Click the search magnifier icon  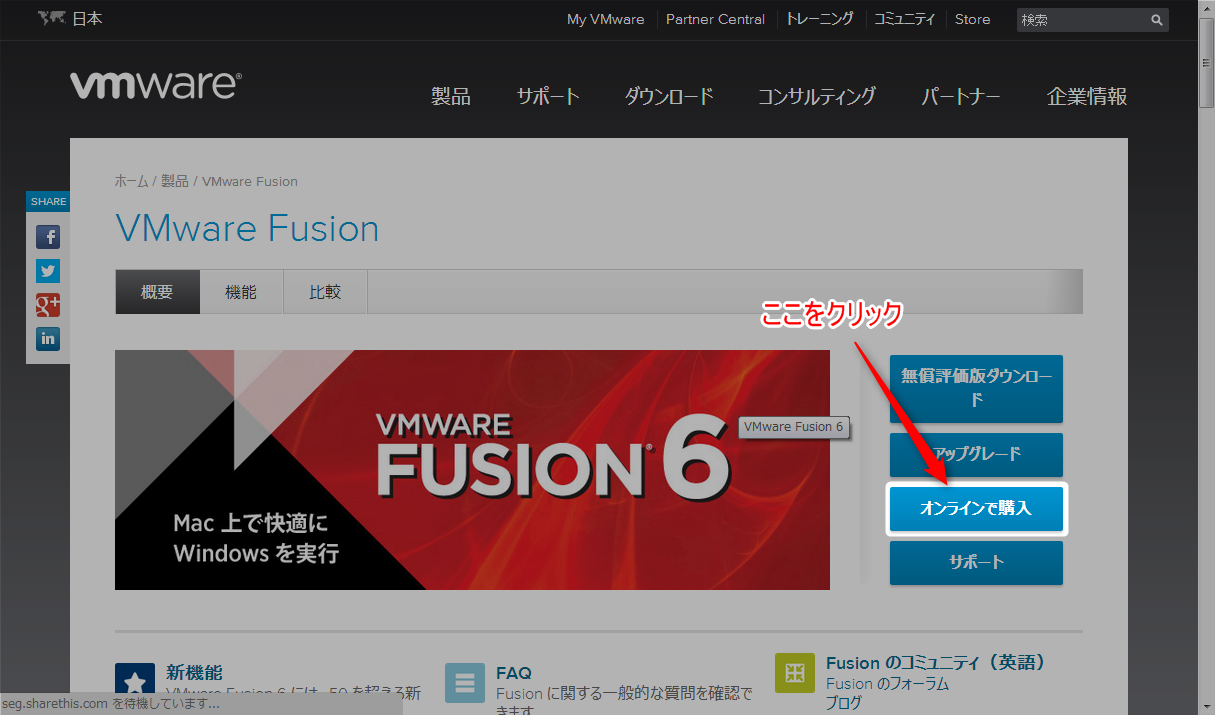coord(1156,20)
